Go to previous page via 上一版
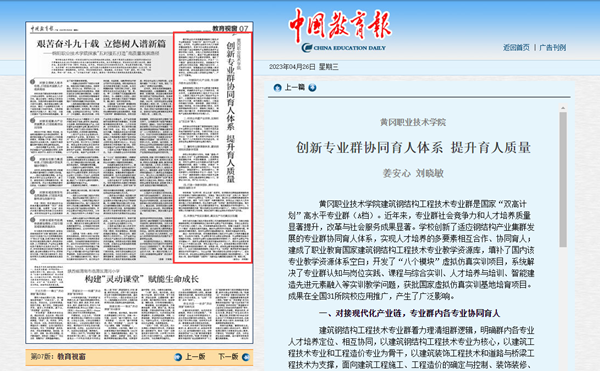 (195, 356)
